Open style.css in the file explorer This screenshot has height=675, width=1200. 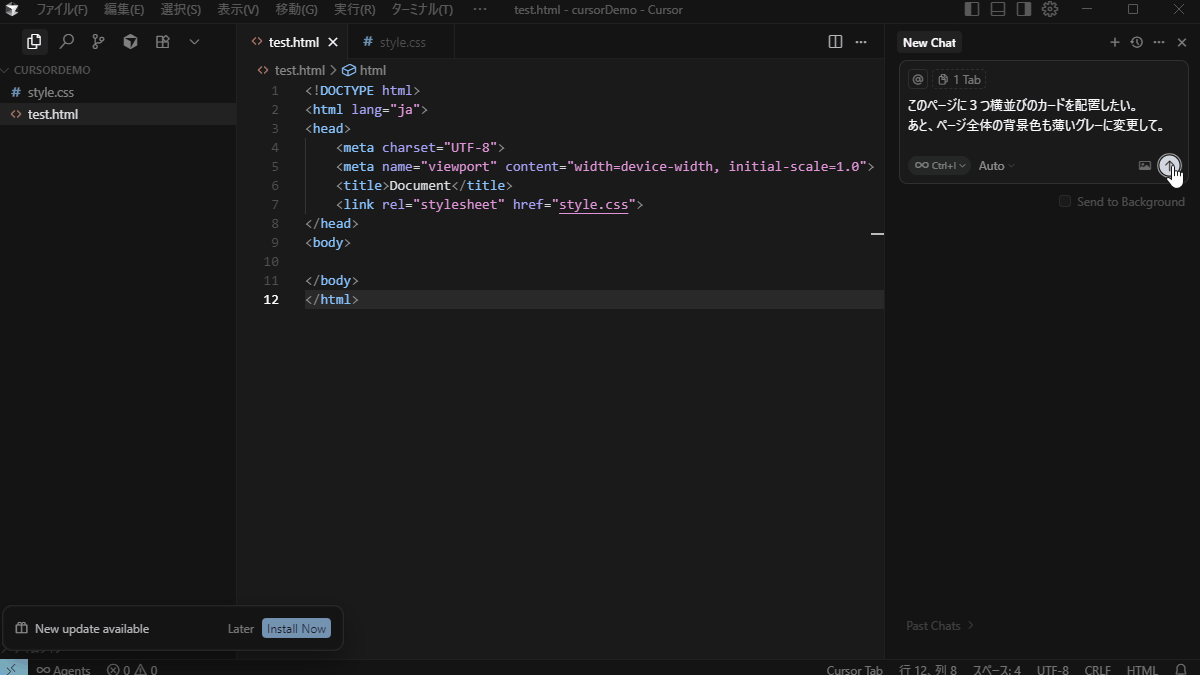click(118, 92)
